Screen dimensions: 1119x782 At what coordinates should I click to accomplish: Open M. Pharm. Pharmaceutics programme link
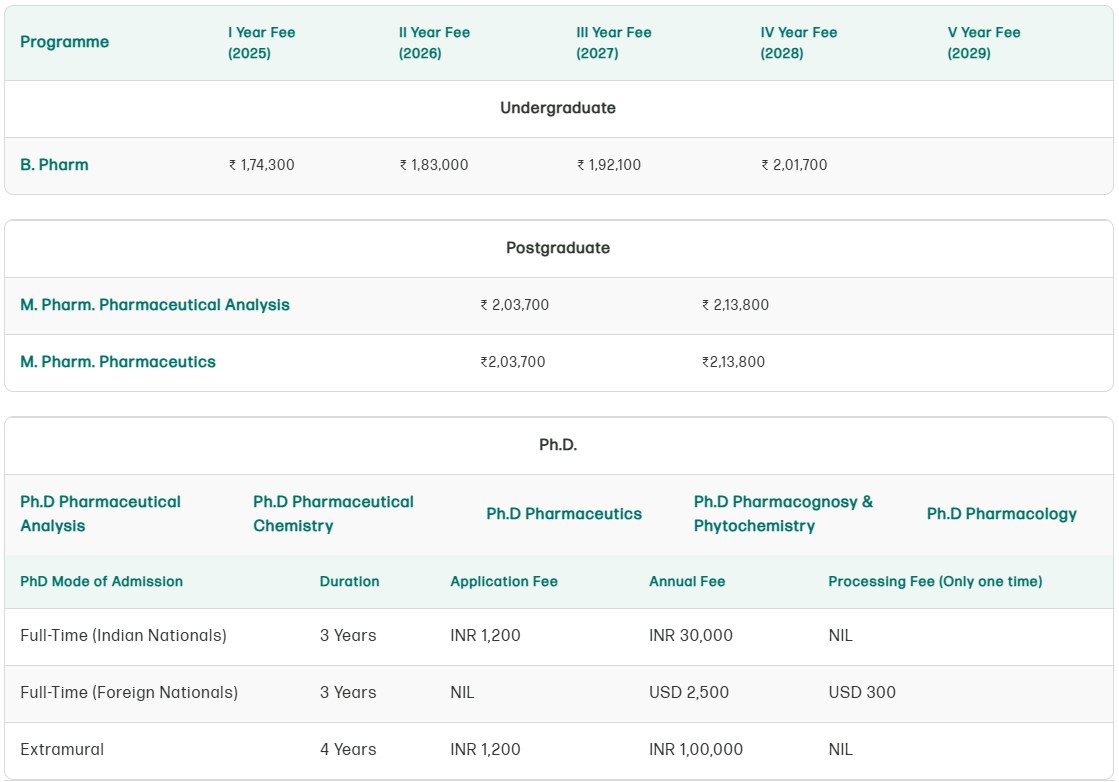(x=118, y=362)
